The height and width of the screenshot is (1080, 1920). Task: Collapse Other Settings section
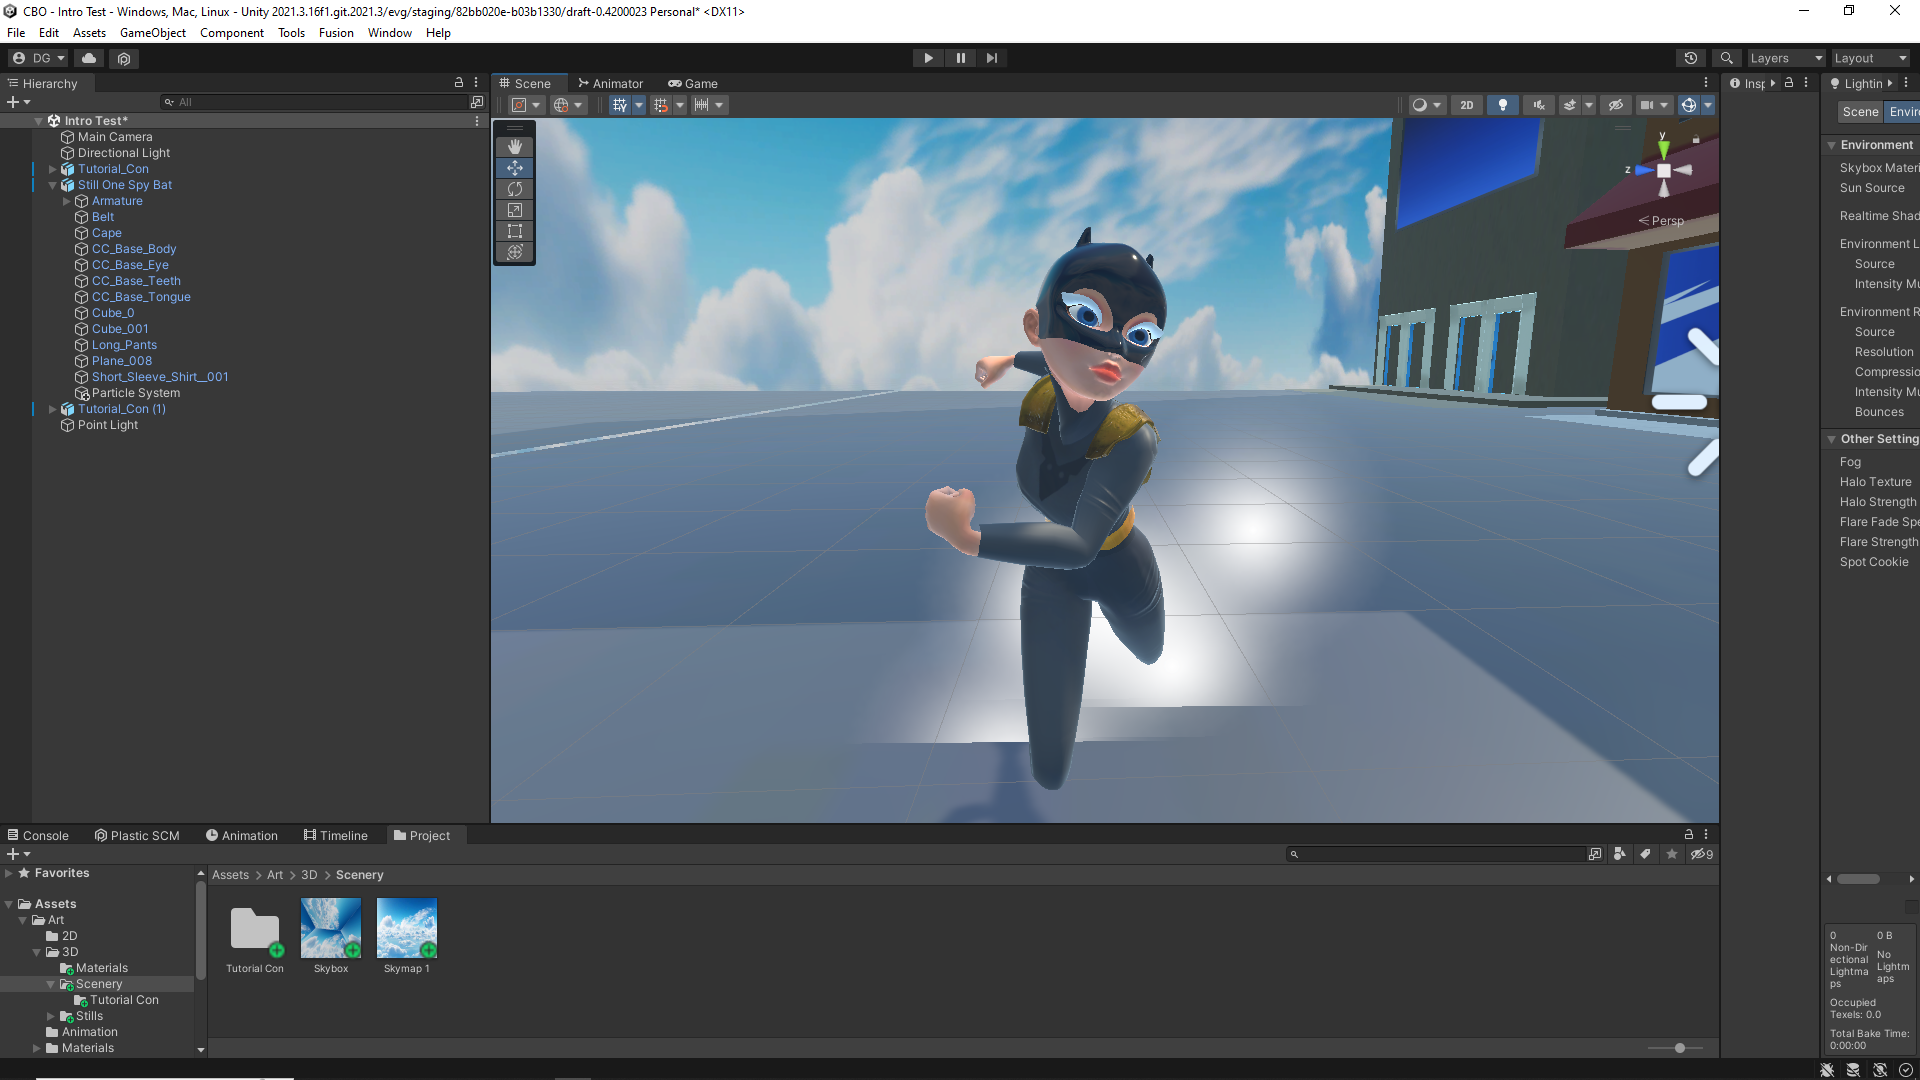1832,439
